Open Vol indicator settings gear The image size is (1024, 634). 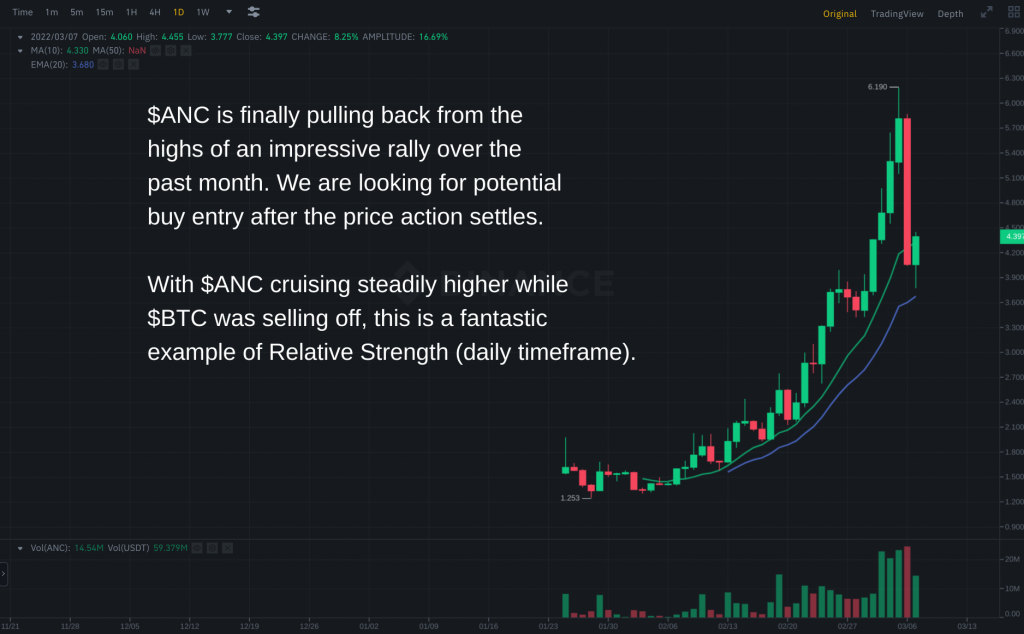click(212, 548)
